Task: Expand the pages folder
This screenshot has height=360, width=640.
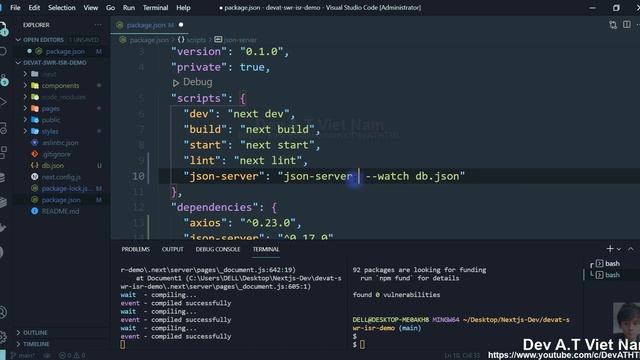Action: 25,108
